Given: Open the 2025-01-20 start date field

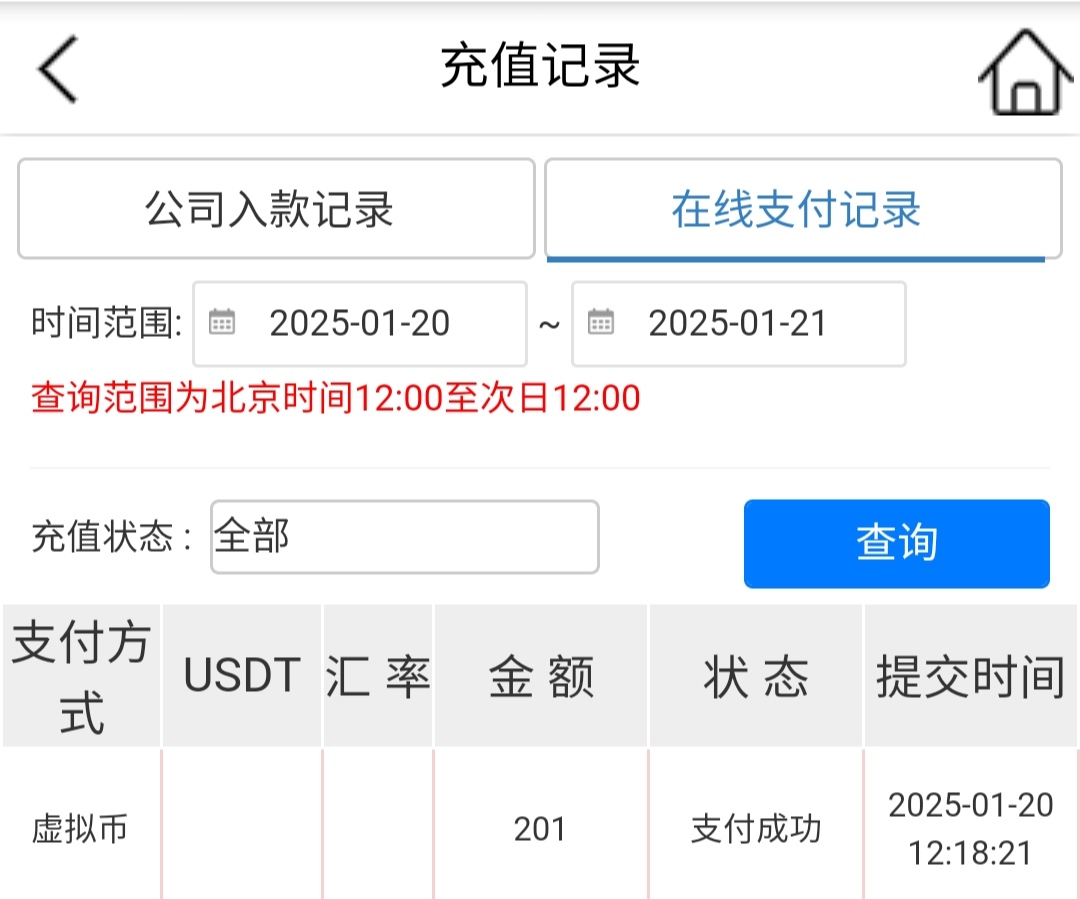Looking at the screenshot, I should (x=360, y=324).
